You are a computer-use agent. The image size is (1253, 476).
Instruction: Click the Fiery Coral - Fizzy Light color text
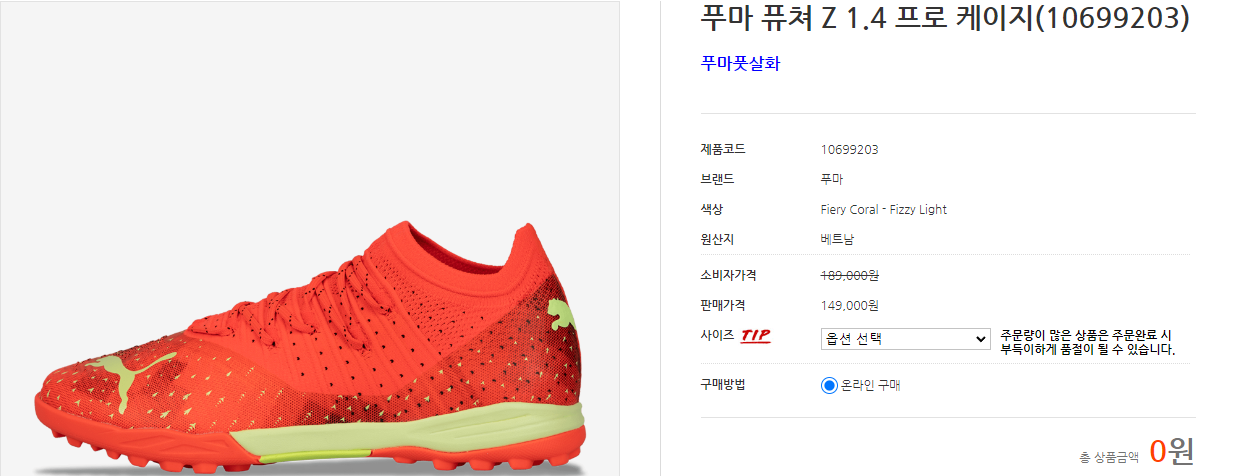[x=883, y=210]
